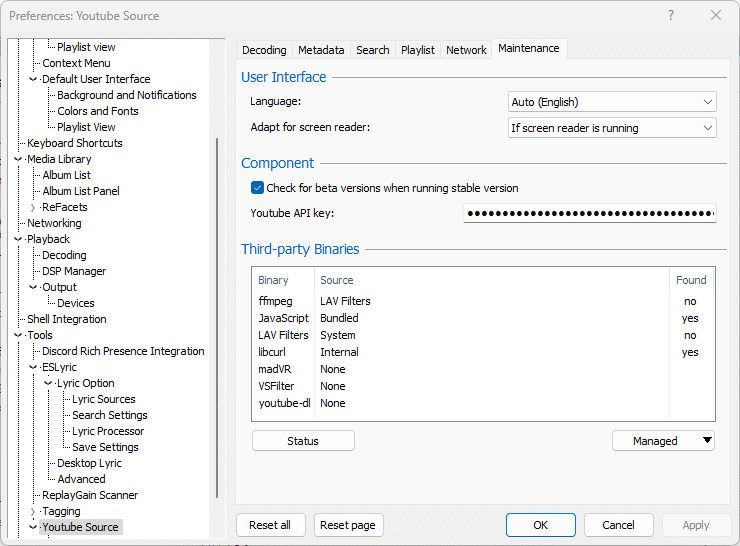
Task: Select the Maintenance tab
Action: (529, 48)
